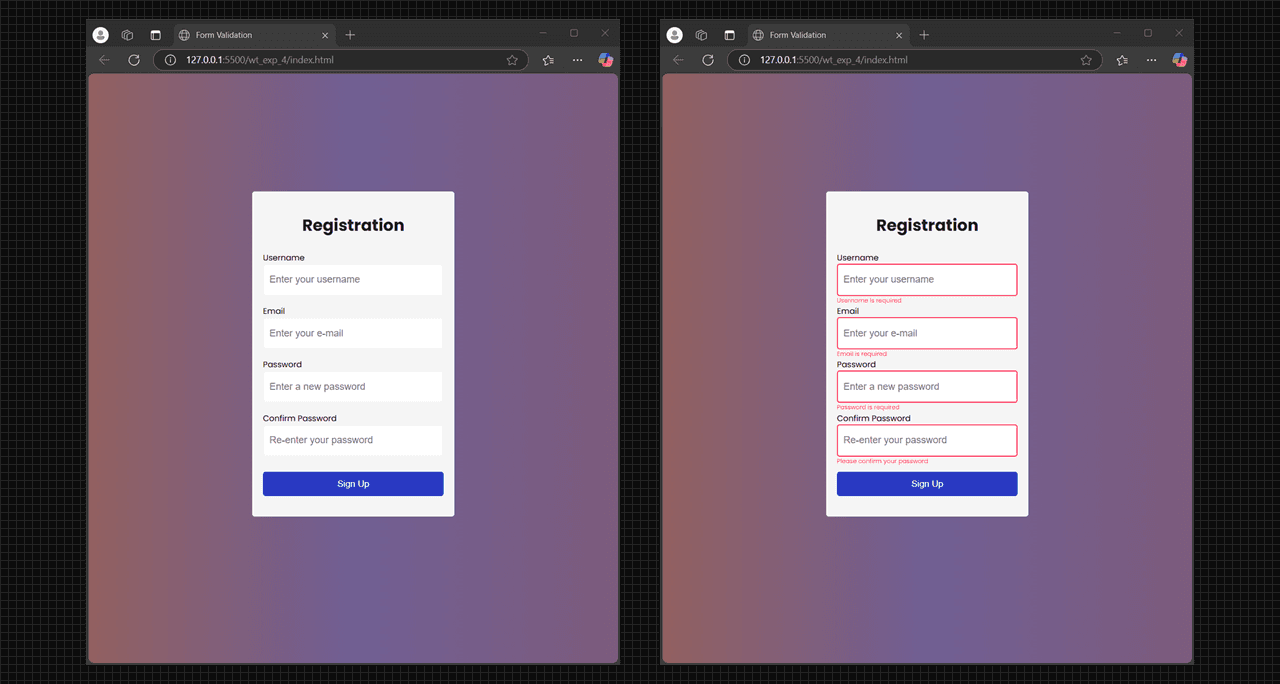Image resolution: width=1280 pixels, height=684 pixels.
Task: Add a new tab in right window
Action: (924, 35)
